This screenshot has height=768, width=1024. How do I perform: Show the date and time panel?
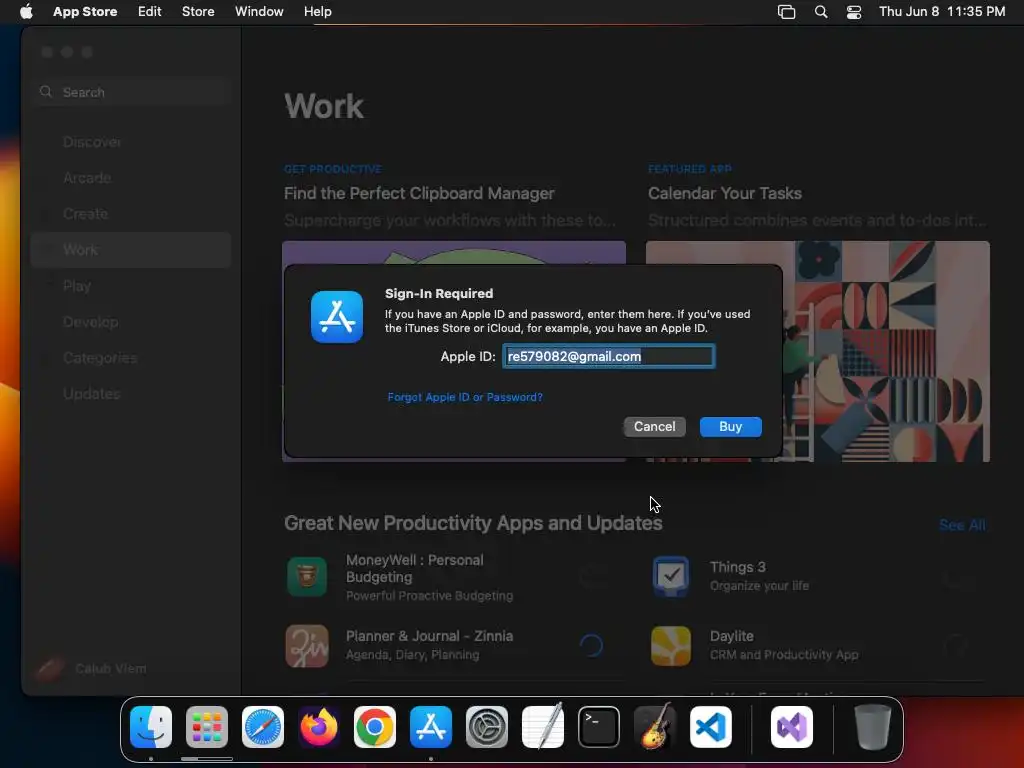pos(942,11)
